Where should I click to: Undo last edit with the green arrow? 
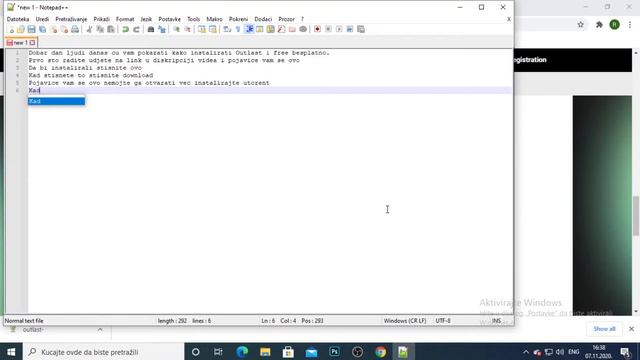[x=125, y=29]
